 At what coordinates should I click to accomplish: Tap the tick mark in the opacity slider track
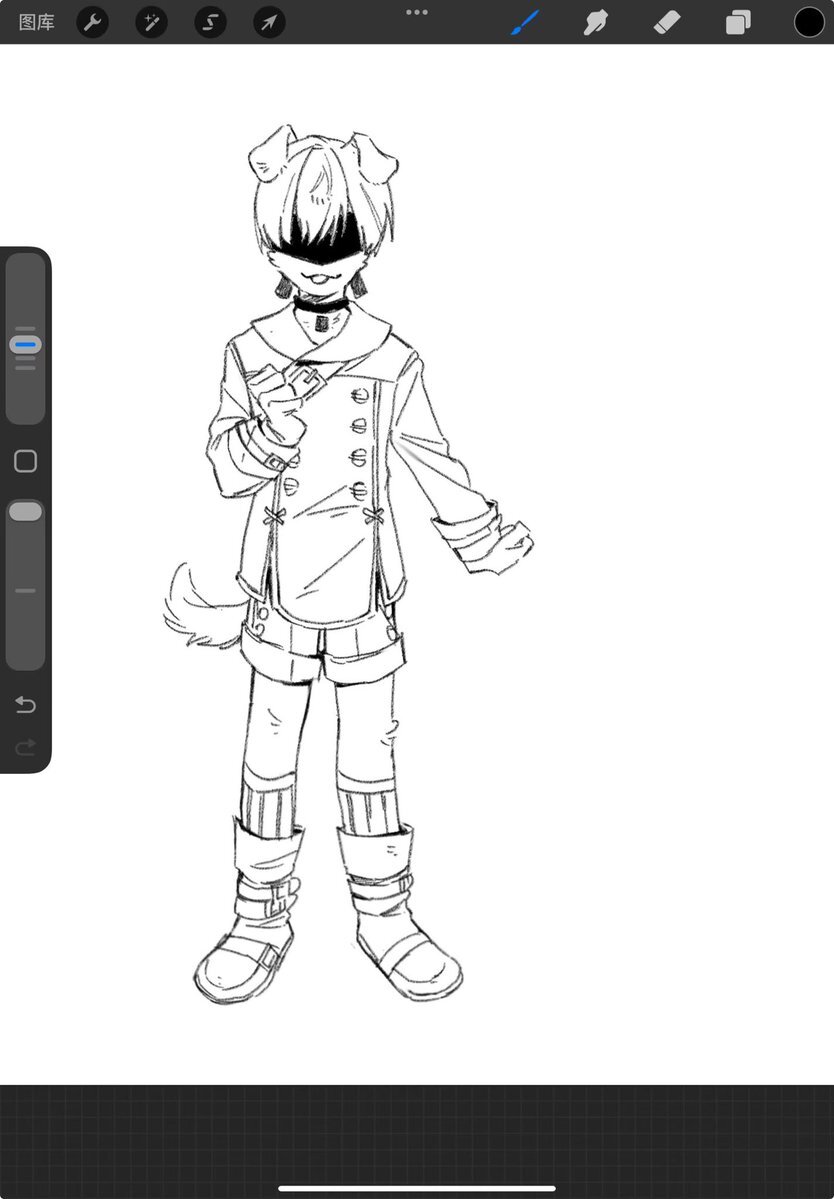[x=26, y=591]
